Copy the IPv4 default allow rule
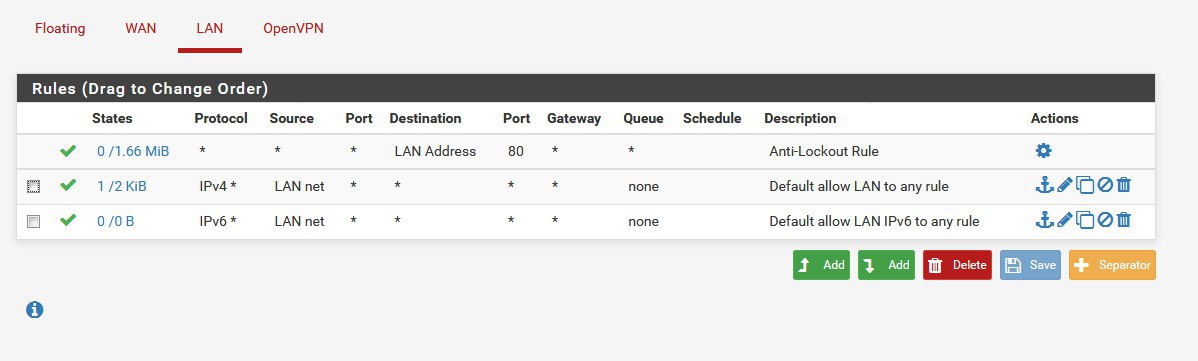This screenshot has width=1198, height=361. tap(1085, 185)
